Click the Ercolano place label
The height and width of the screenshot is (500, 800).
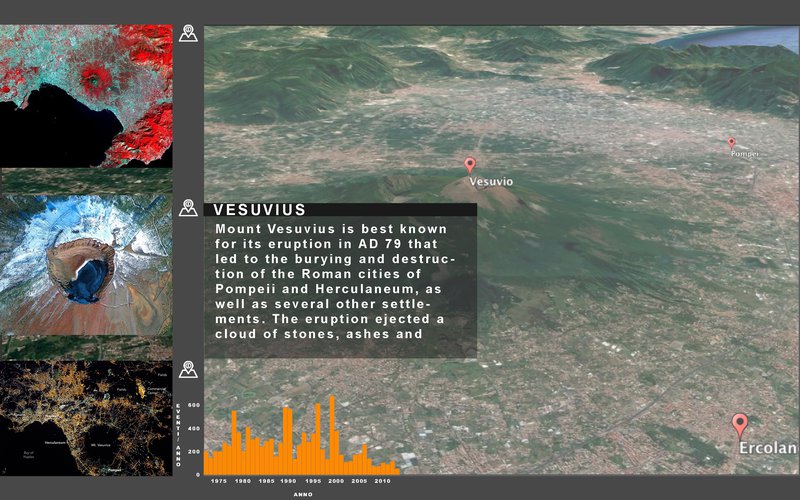[768, 448]
